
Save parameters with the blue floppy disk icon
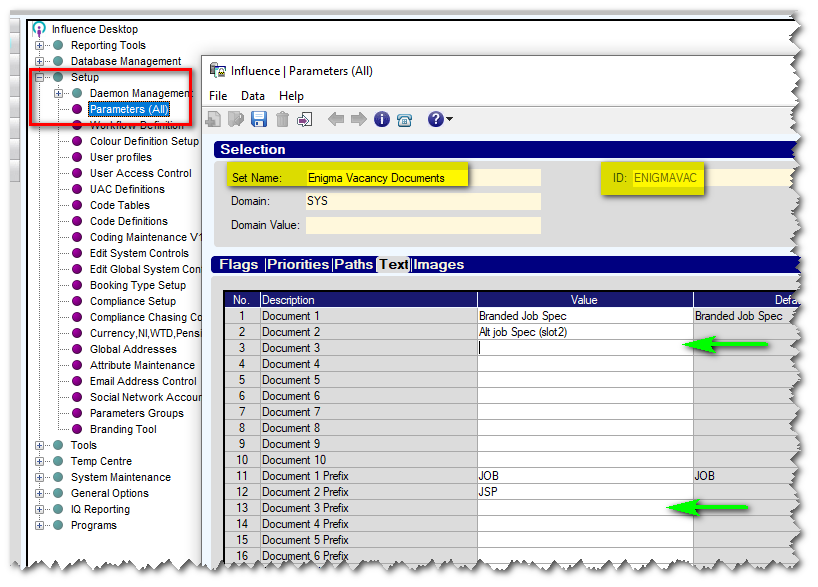point(259,119)
